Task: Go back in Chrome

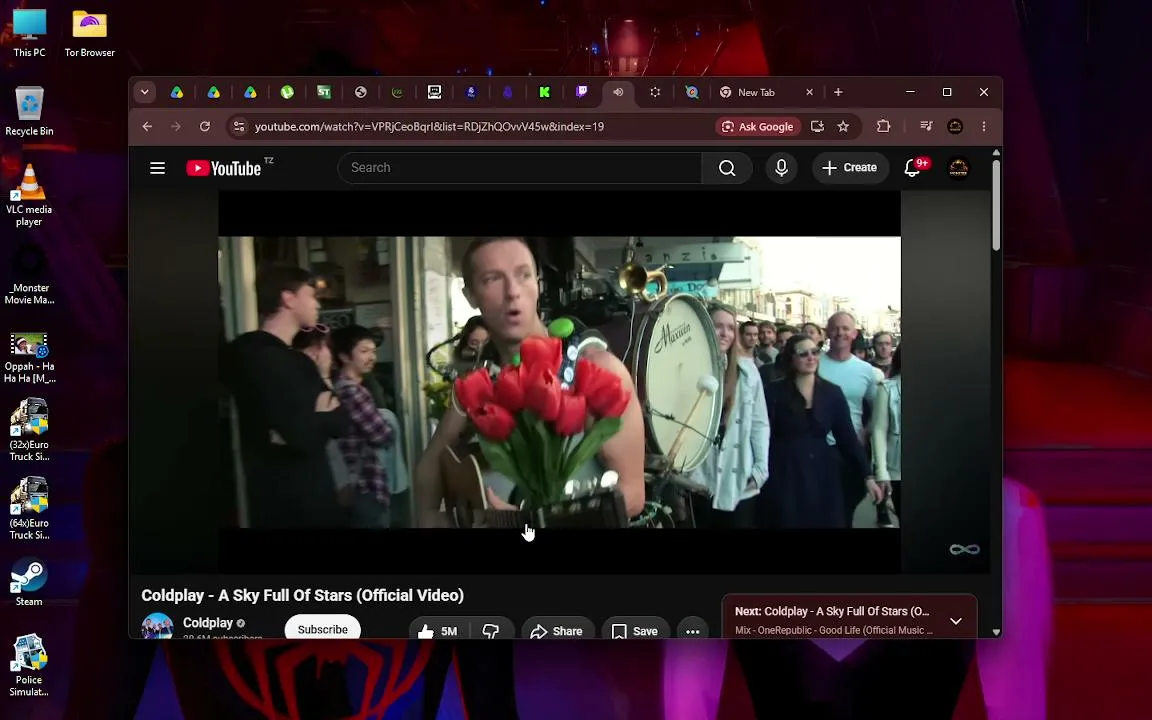Action: tap(147, 126)
